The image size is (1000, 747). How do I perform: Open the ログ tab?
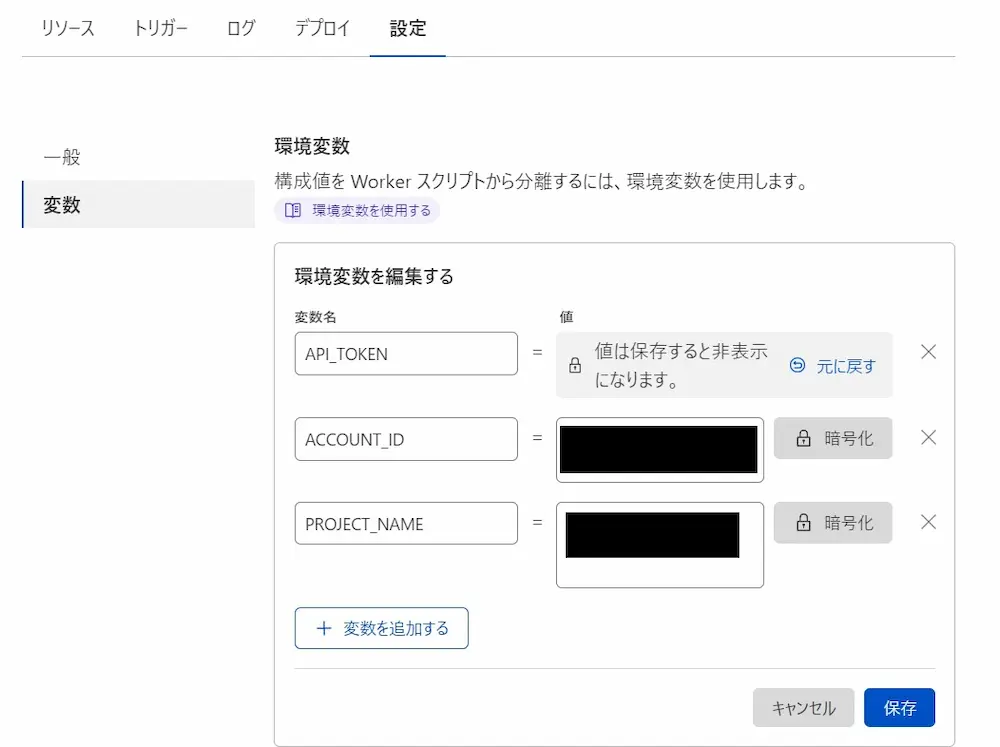[241, 28]
